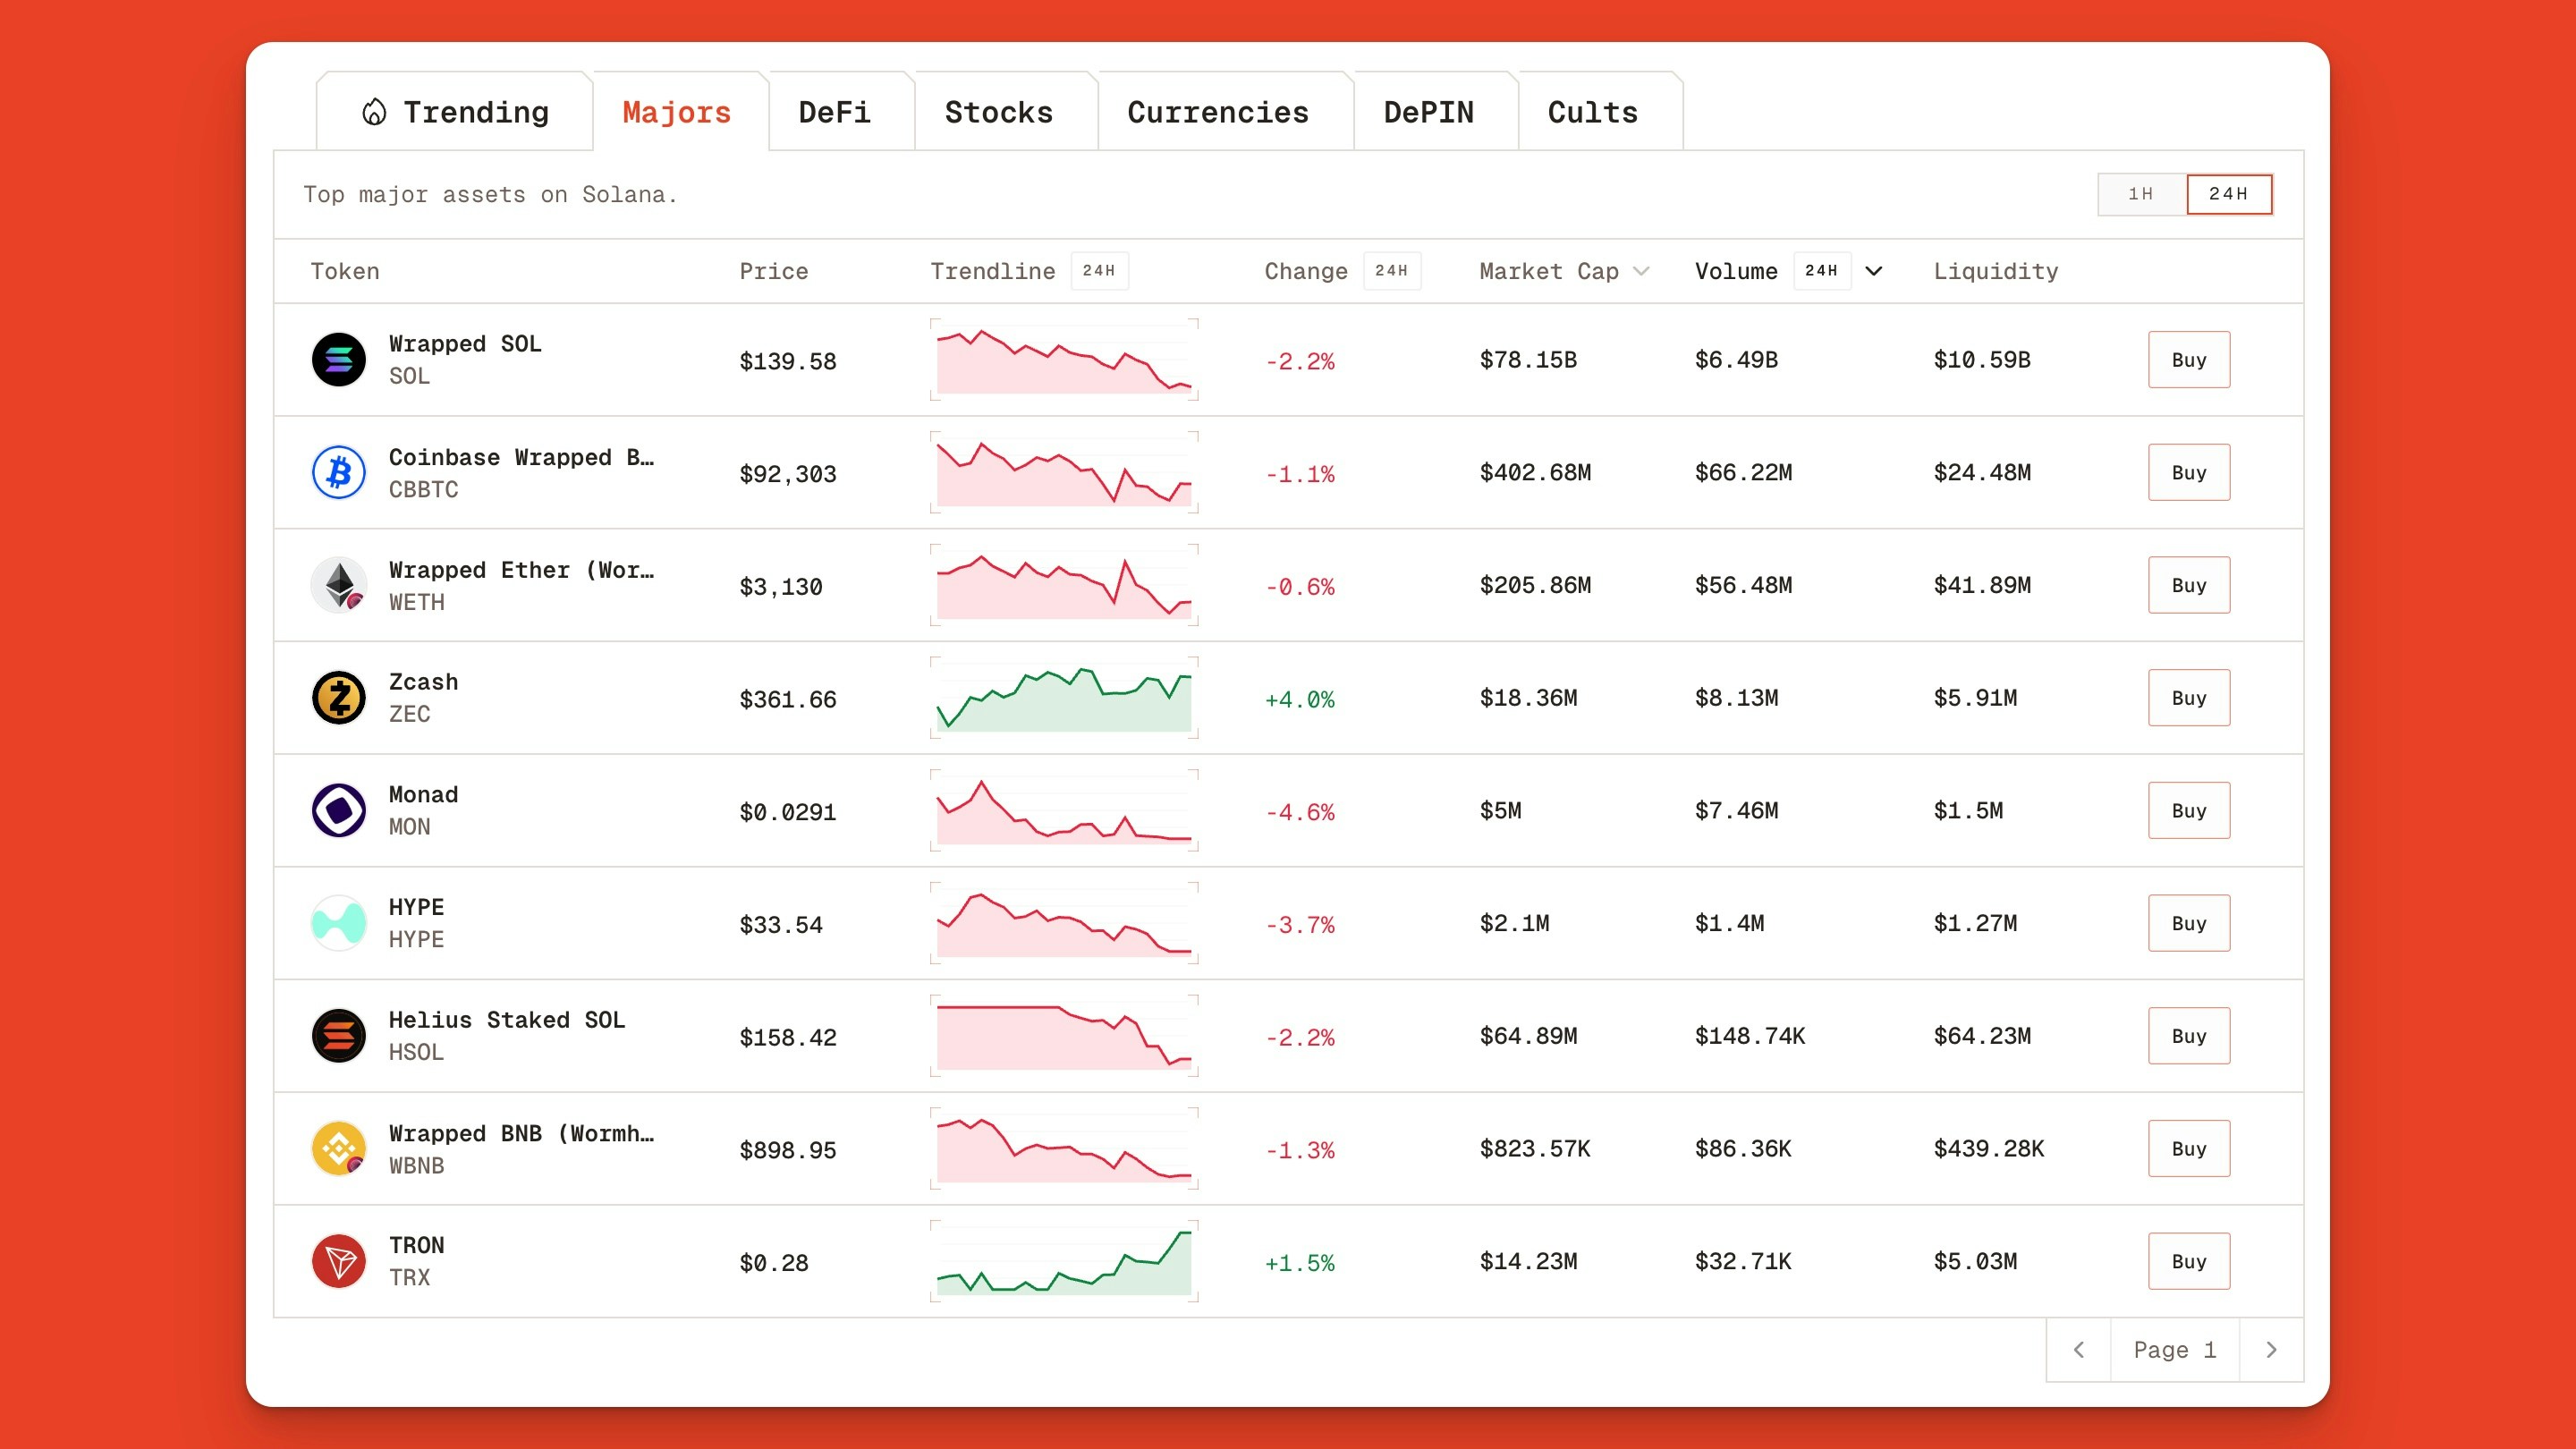Screen dimensions: 2576x1449
Task: Click the flame icon on Trending tab
Action: (x=375, y=112)
